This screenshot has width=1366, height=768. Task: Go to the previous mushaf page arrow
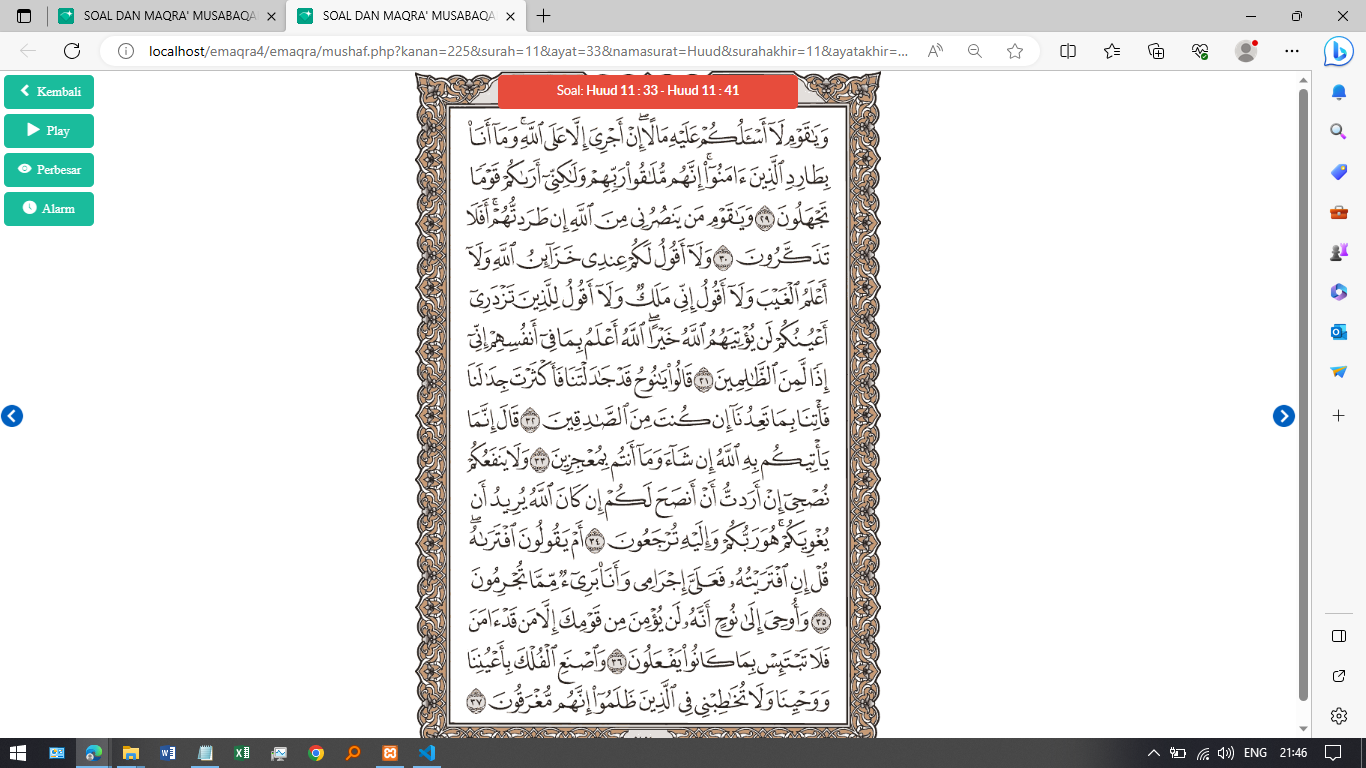coord(12,416)
